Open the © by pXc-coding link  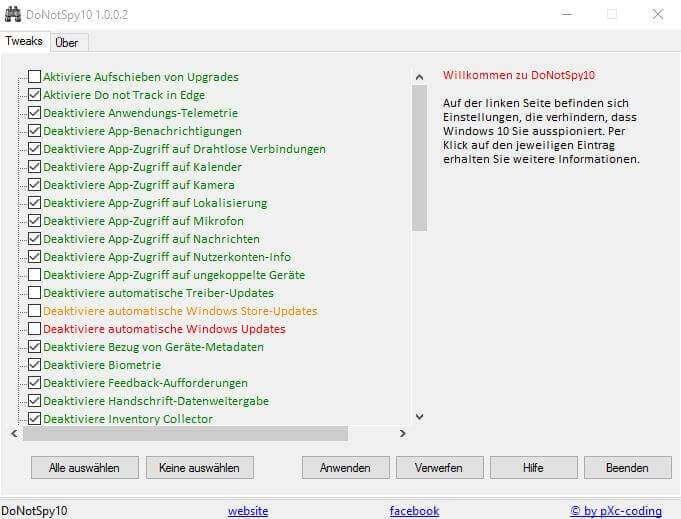click(616, 511)
